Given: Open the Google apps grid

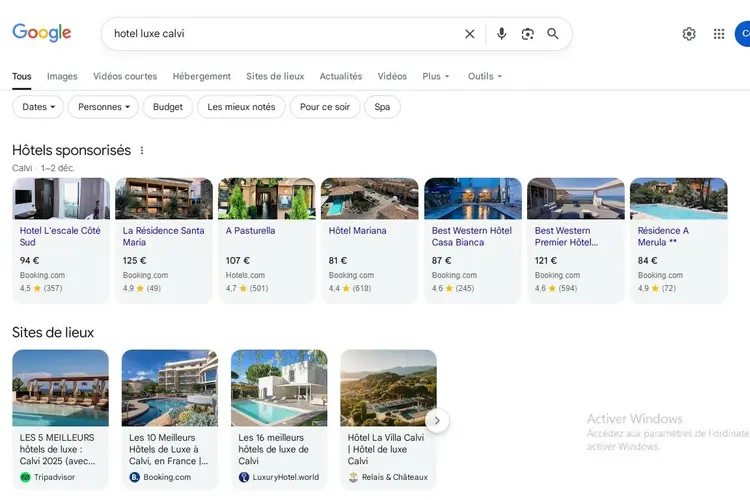Looking at the screenshot, I should (719, 34).
